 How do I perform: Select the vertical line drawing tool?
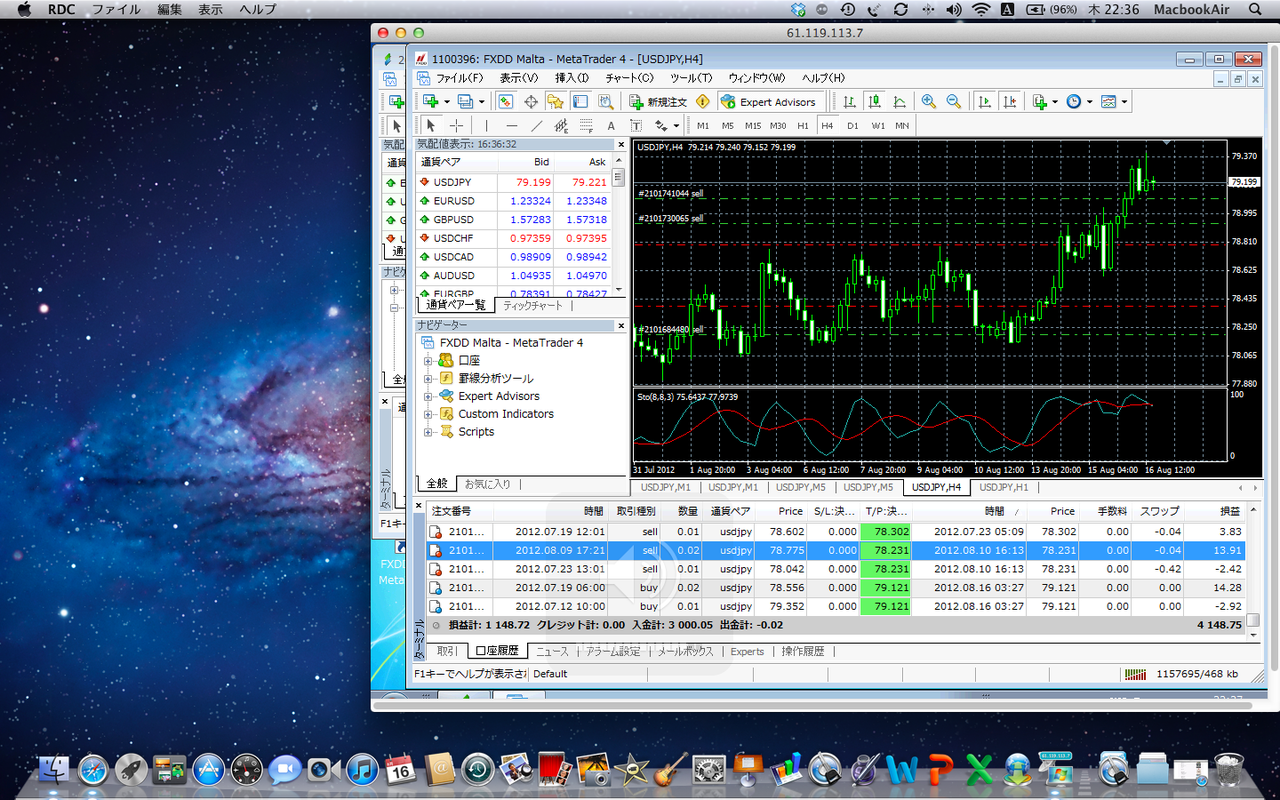click(x=487, y=126)
